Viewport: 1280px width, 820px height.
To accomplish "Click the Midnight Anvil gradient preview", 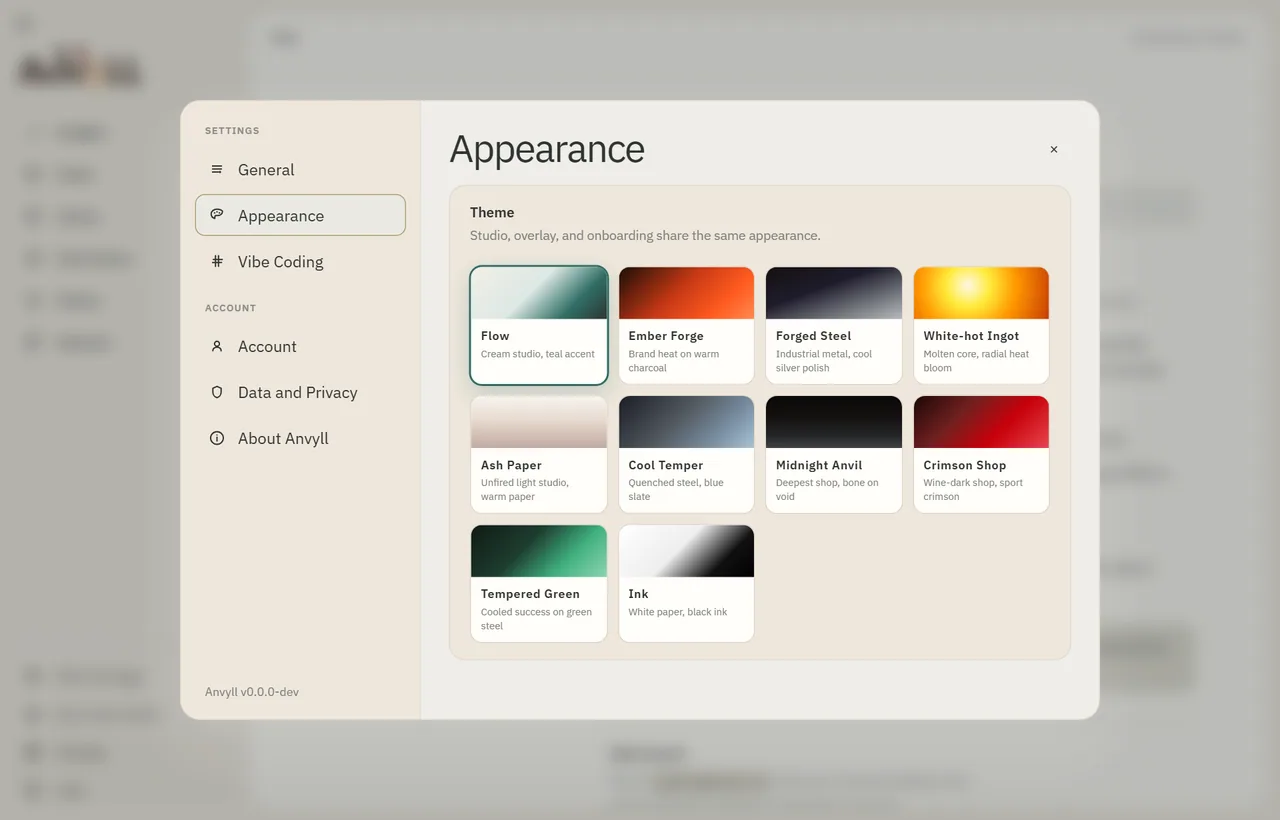I will (834, 422).
